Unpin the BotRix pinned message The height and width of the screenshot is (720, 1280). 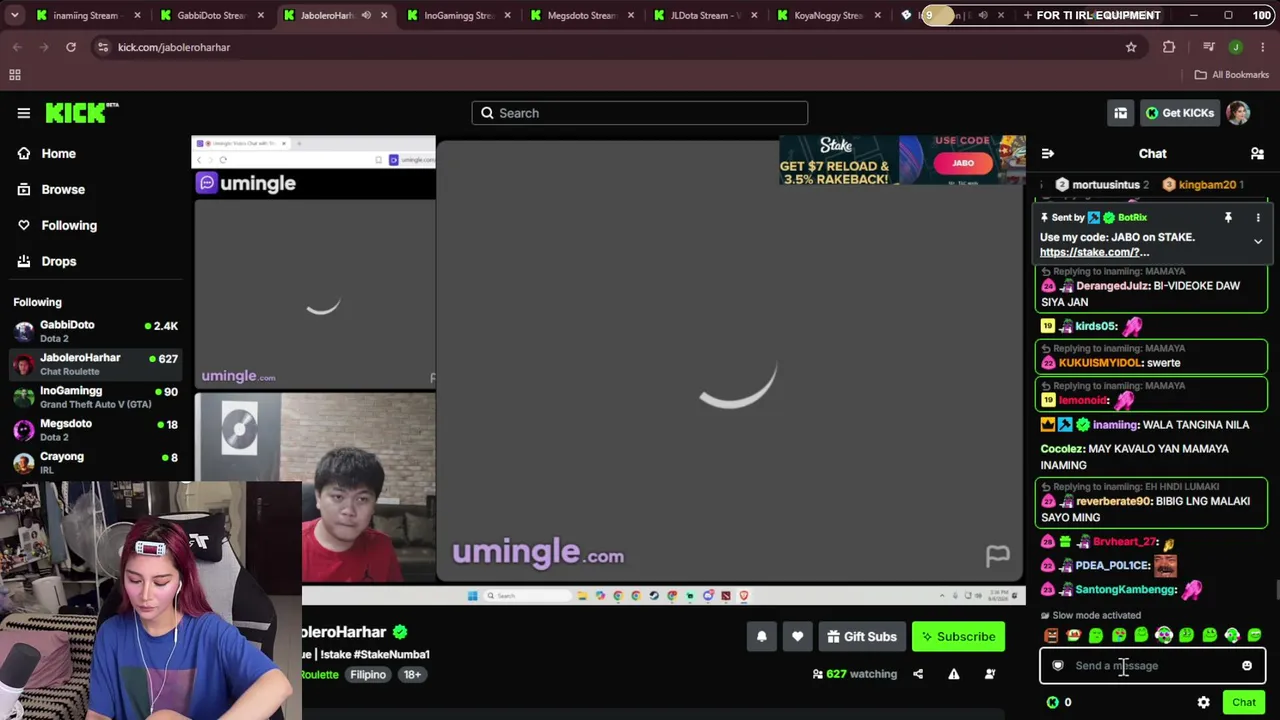pos(1228,217)
